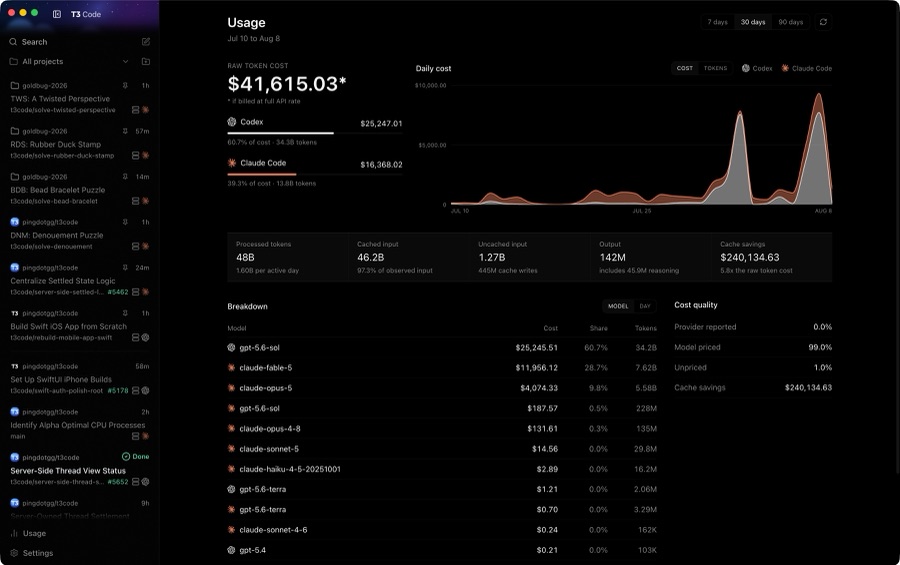The image size is (900, 565).
Task: Toggle Codex series in chart legend
Action: click(x=757, y=68)
